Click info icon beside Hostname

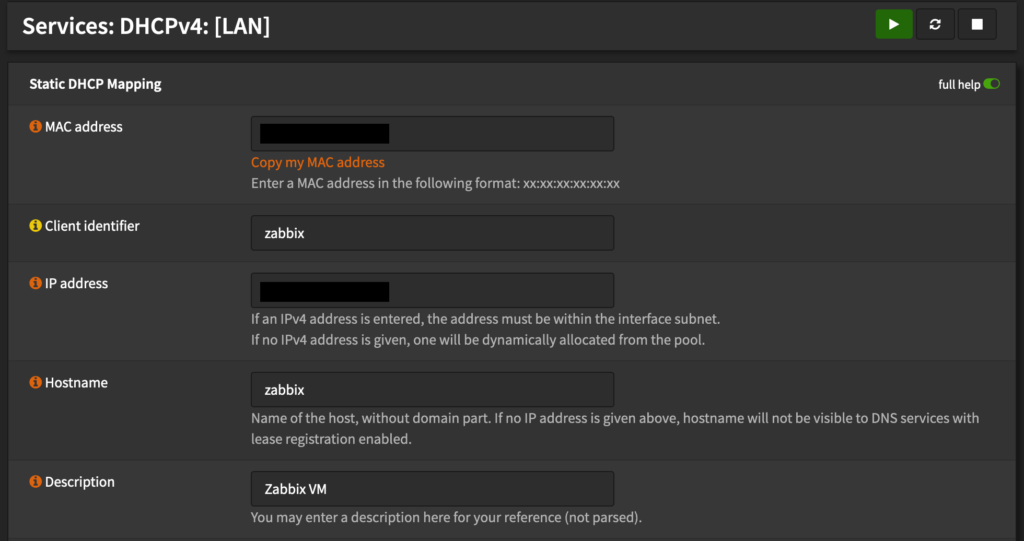point(36,383)
